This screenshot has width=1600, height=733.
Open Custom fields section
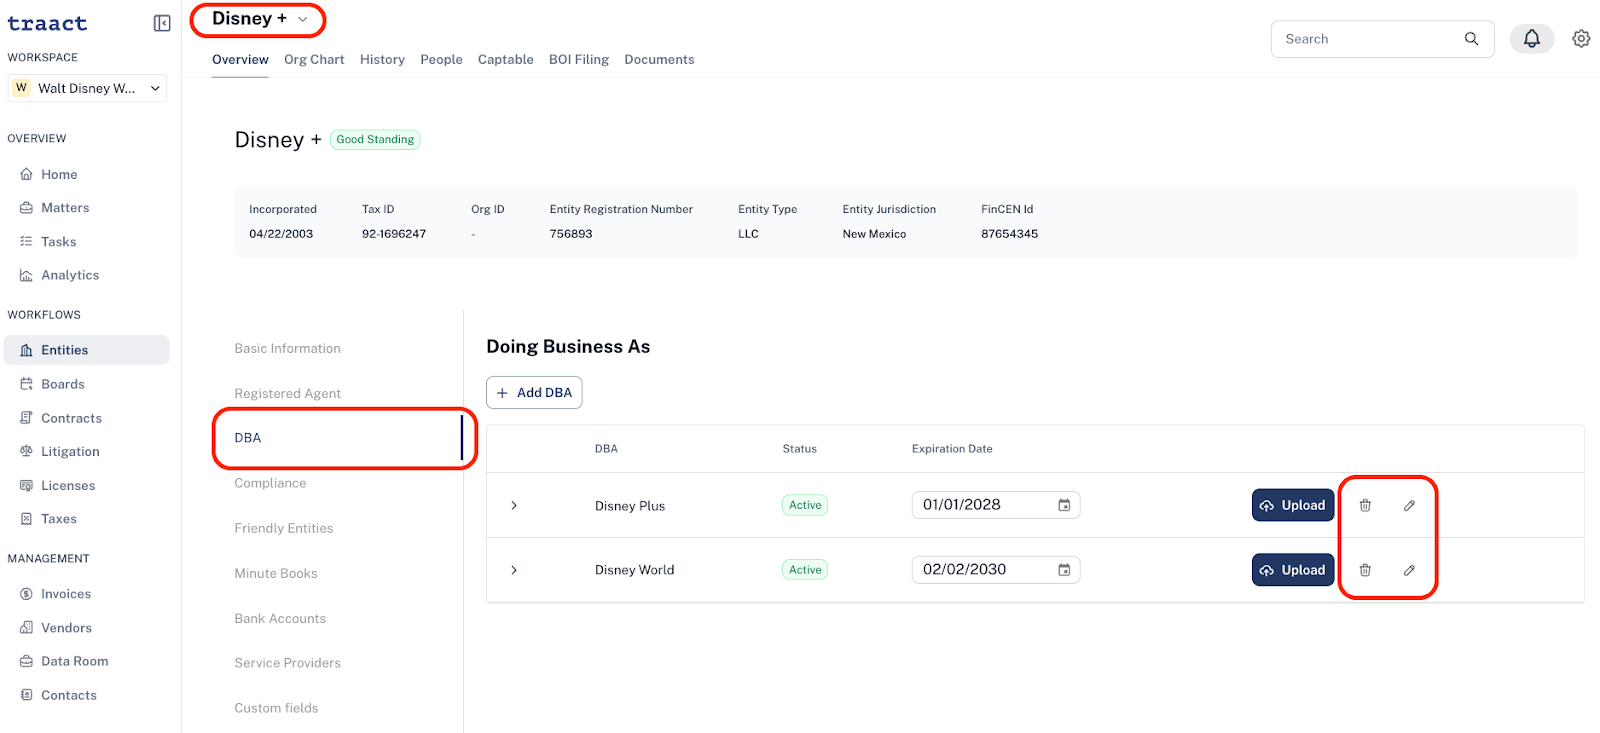tap(276, 708)
